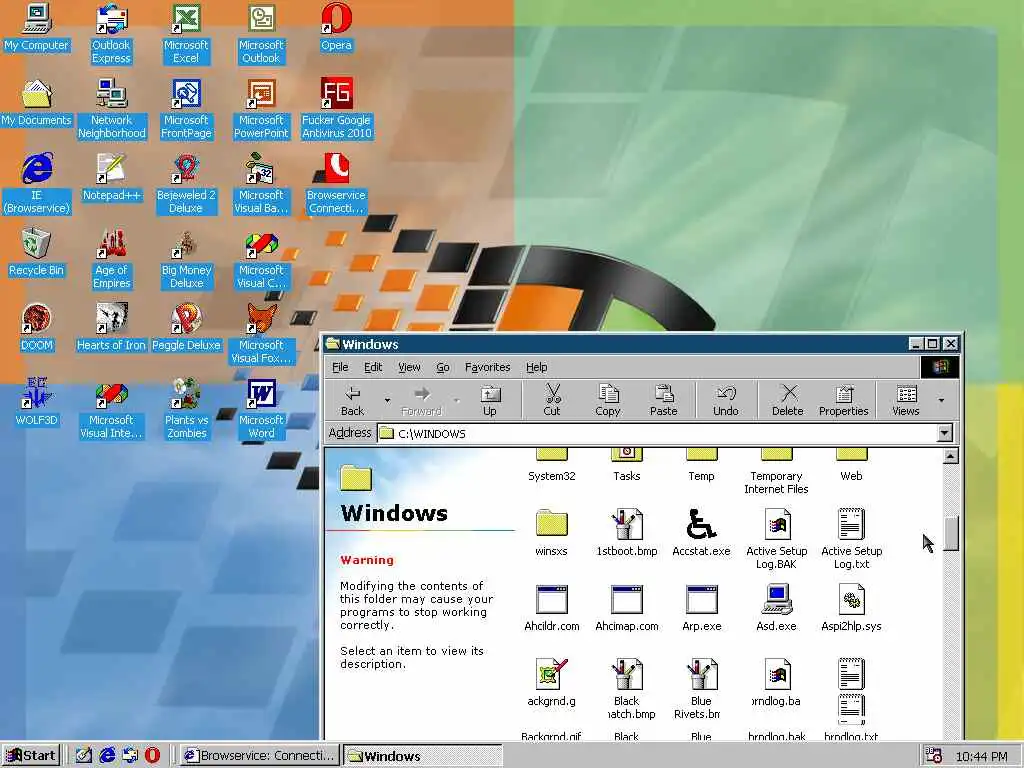Launch Opera desktop shortcut
The width and height of the screenshot is (1024, 768).
coord(336,27)
